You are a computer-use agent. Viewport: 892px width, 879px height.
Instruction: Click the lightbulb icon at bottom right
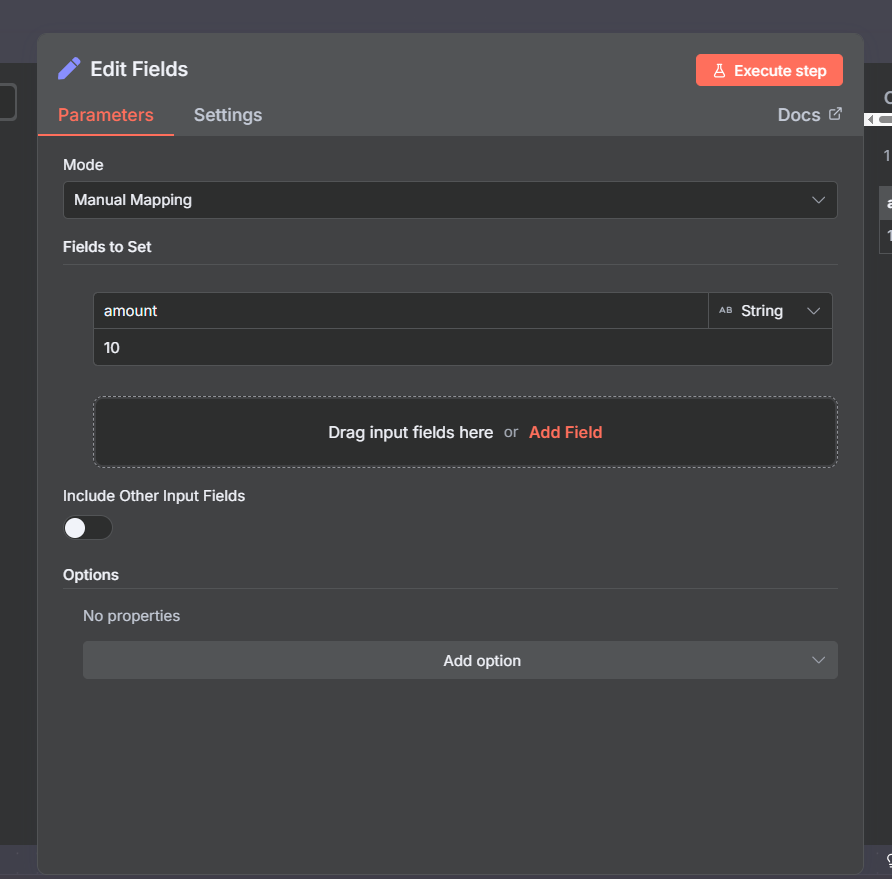pyautogui.click(x=888, y=861)
